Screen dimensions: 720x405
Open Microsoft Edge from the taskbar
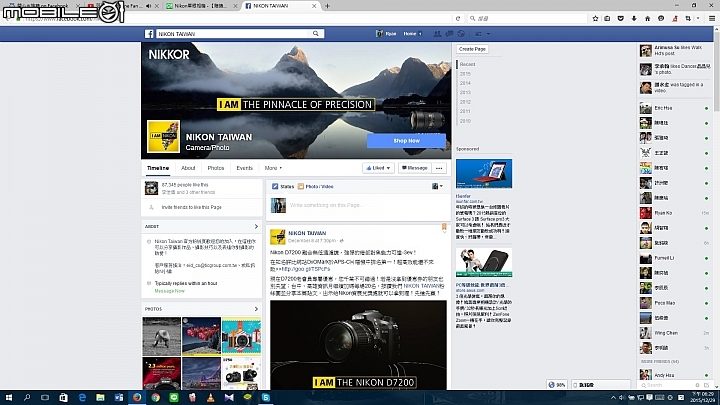click(82, 398)
